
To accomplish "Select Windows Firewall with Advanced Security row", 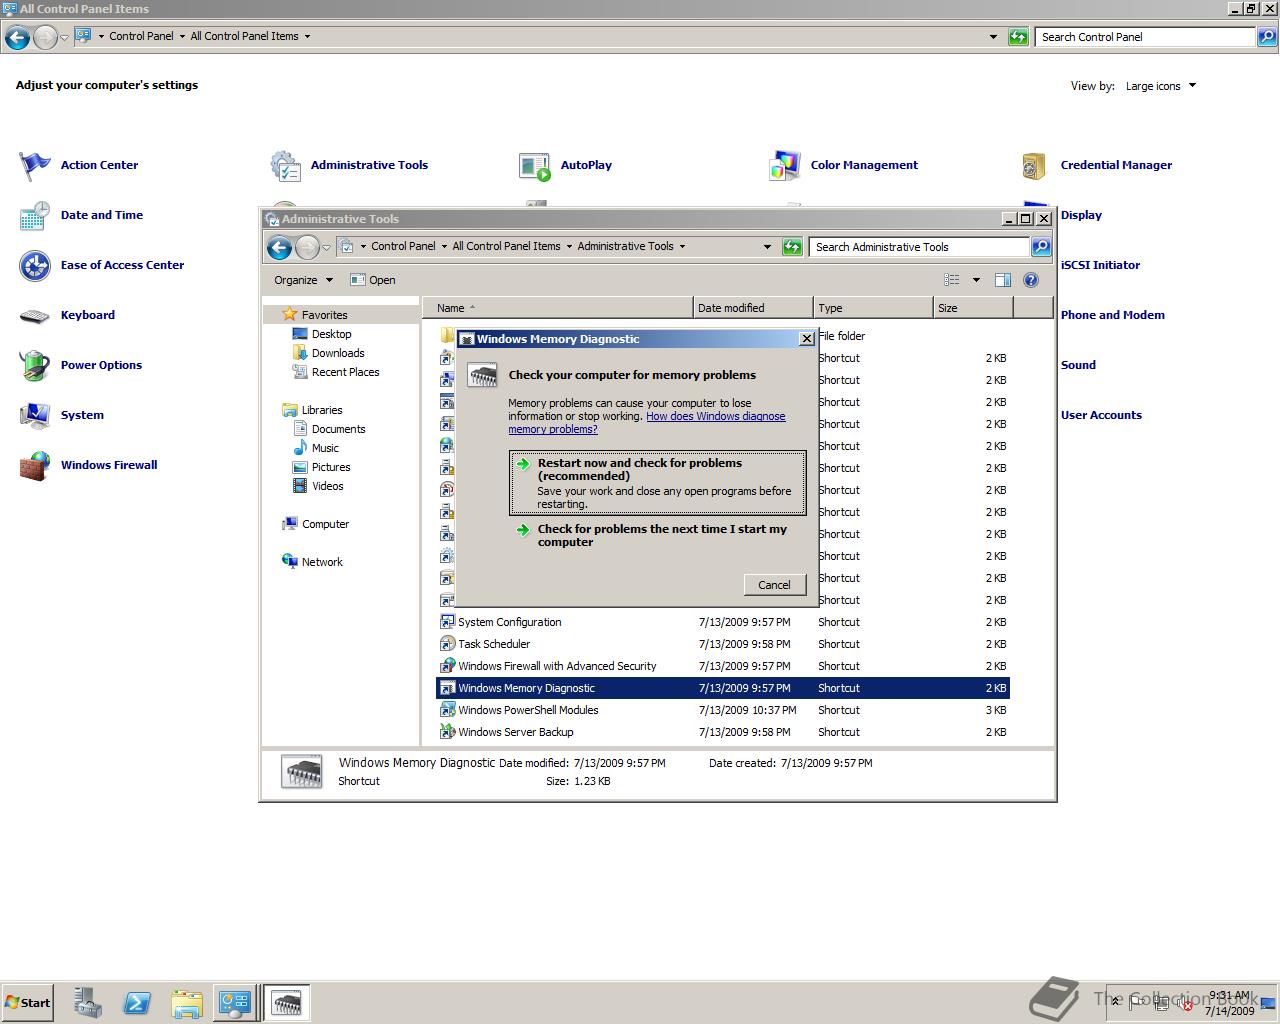I will 723,666.
